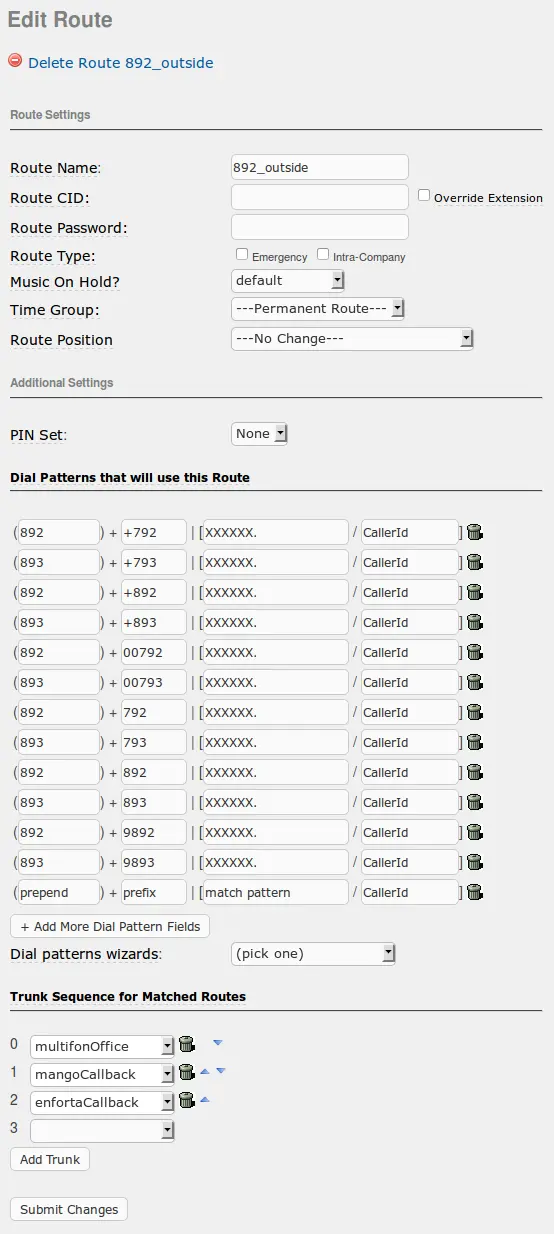Click the red delete icon beside Delete Route
The image size is (554, 1234).
pos(15,60)
